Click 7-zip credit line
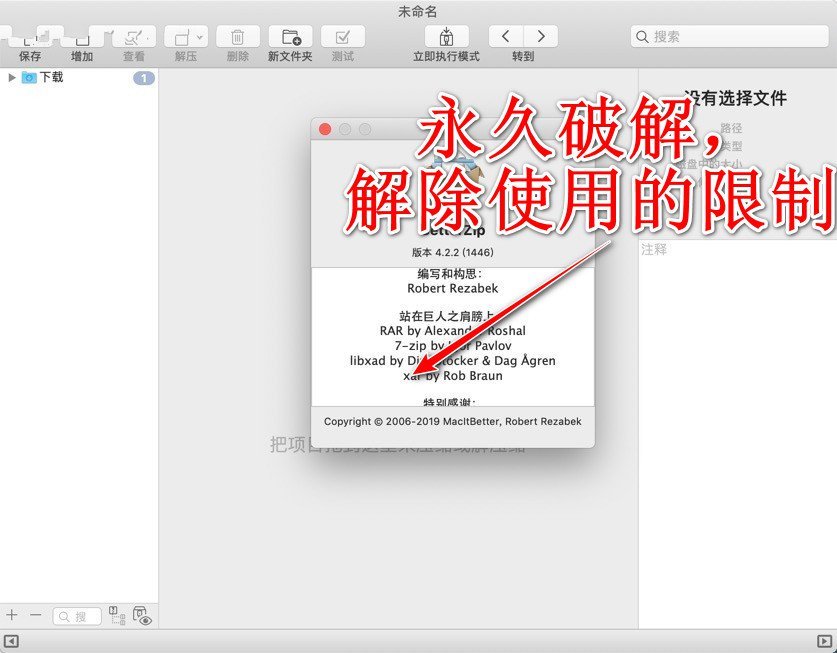The width and height of the screenshot is (837, 653). pyautogui.click(x=453, y=345)
